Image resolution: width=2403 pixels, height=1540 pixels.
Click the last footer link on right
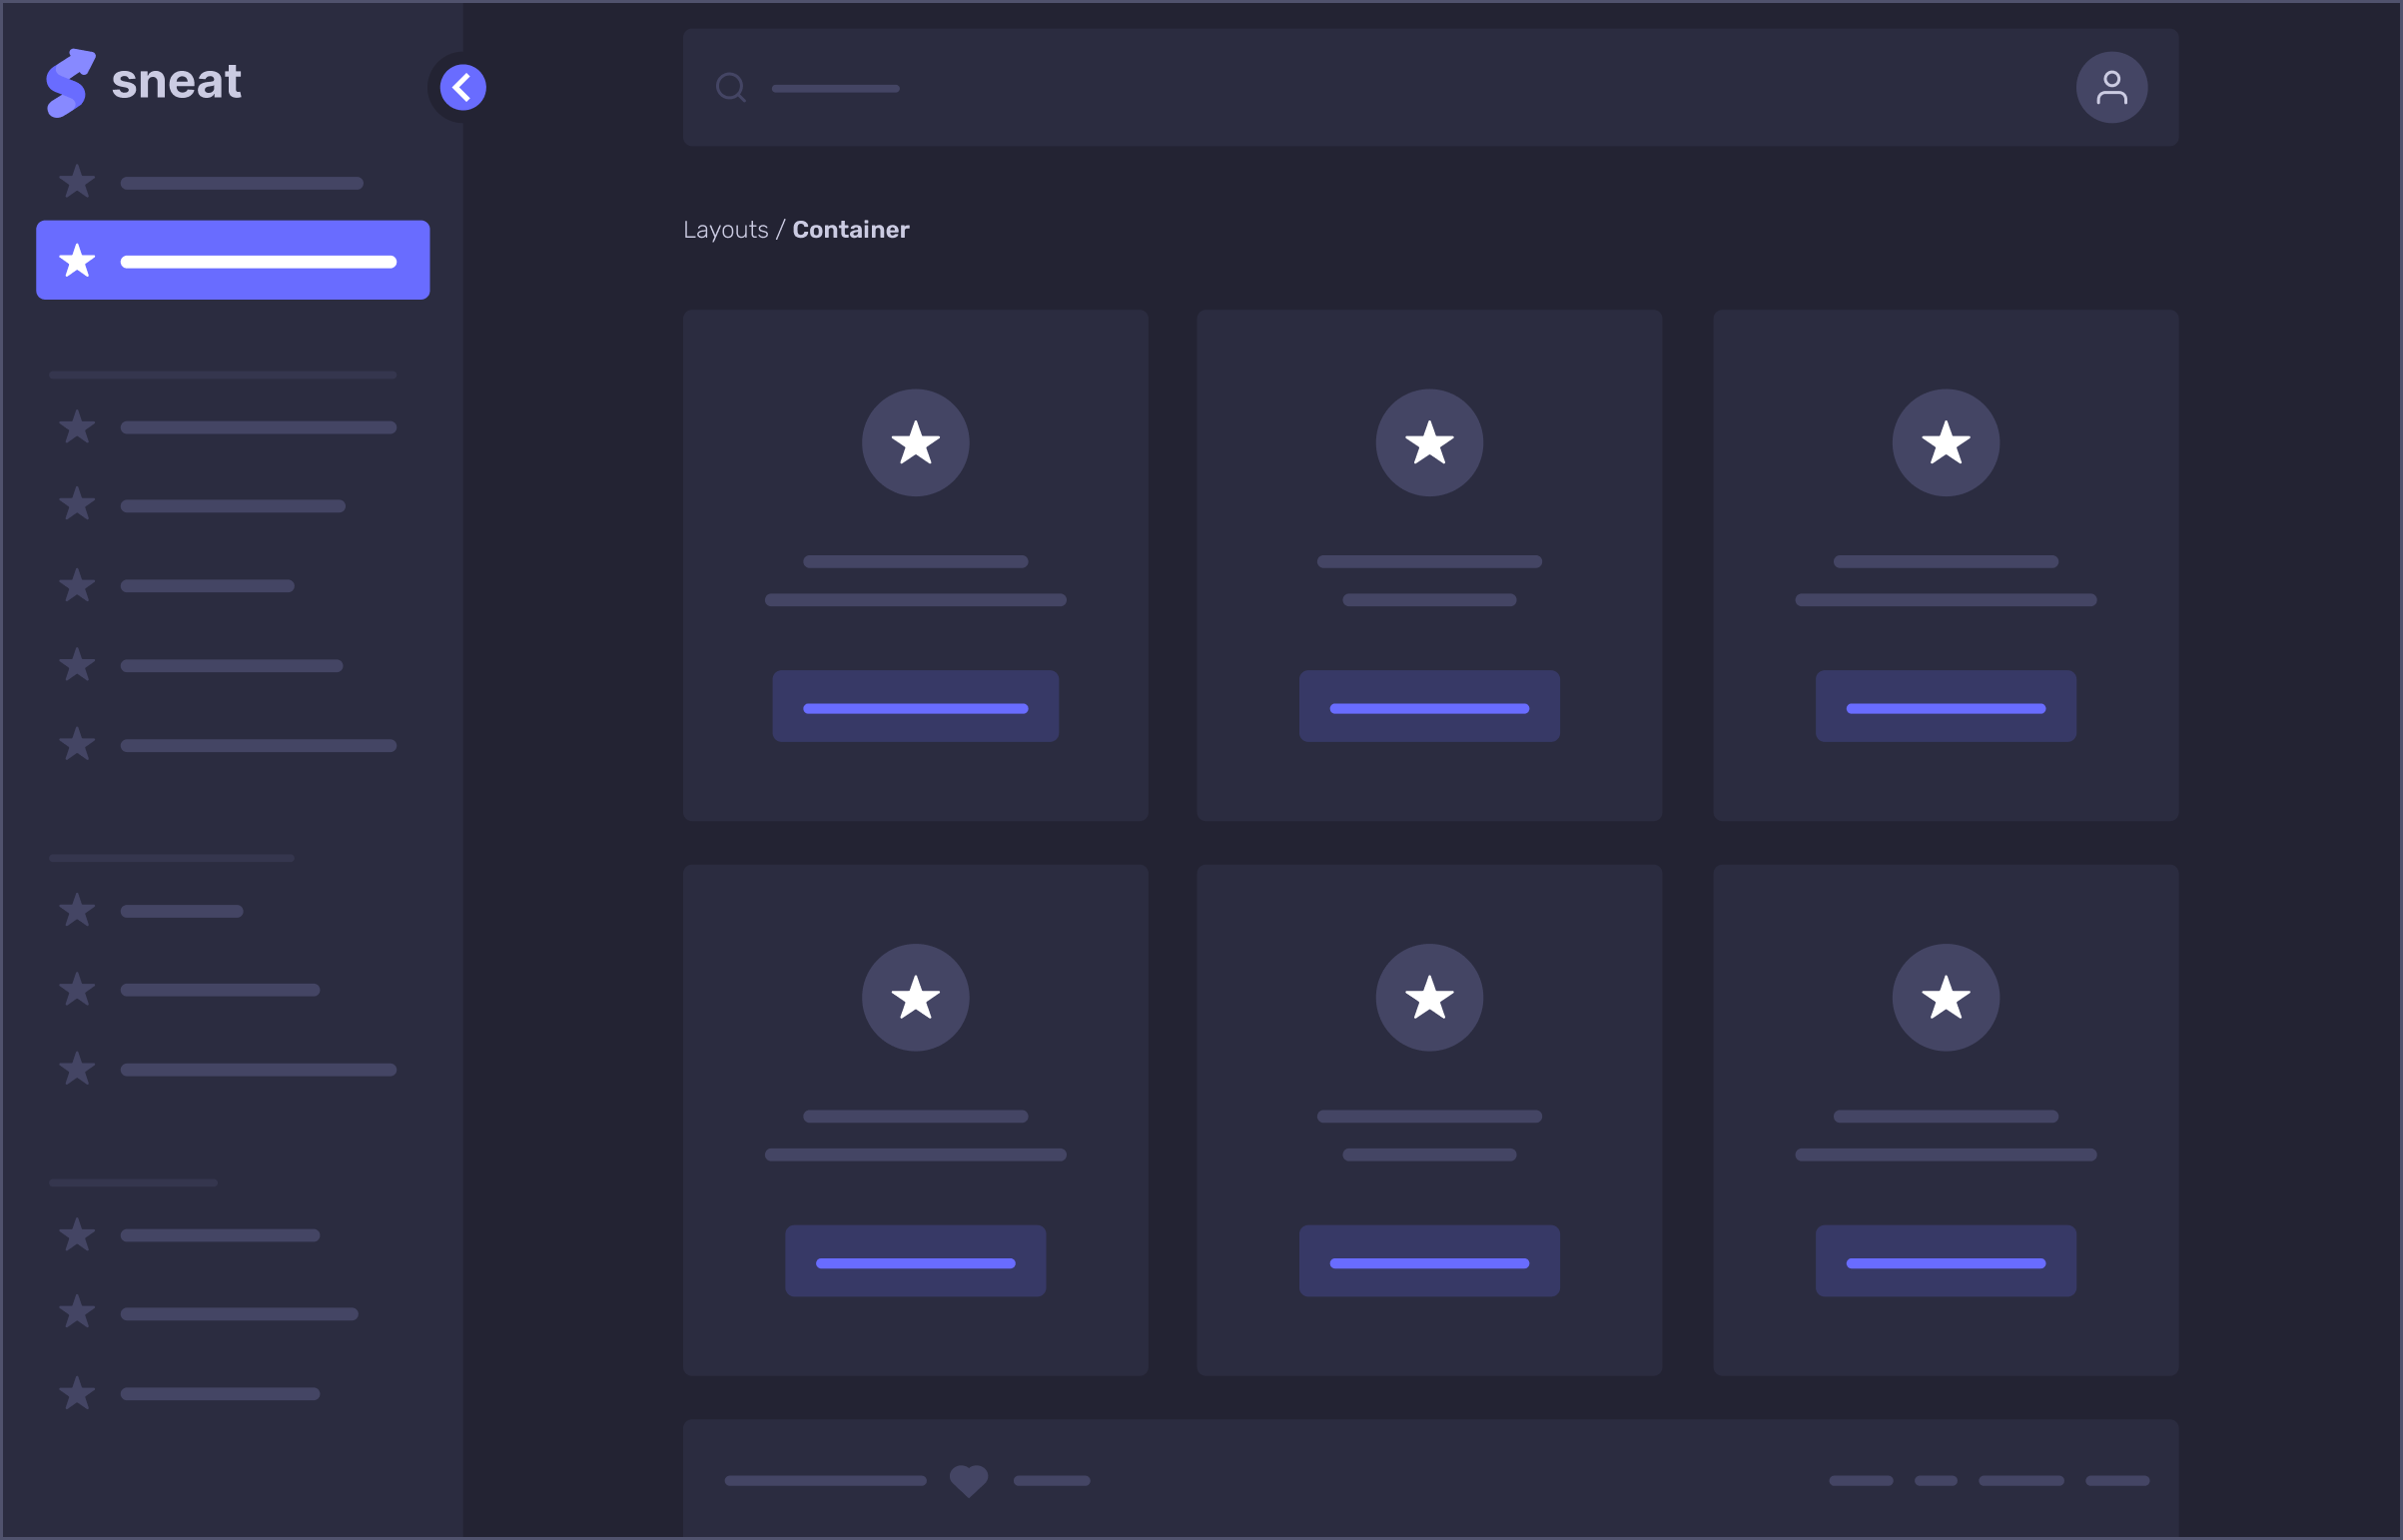2116,1480
